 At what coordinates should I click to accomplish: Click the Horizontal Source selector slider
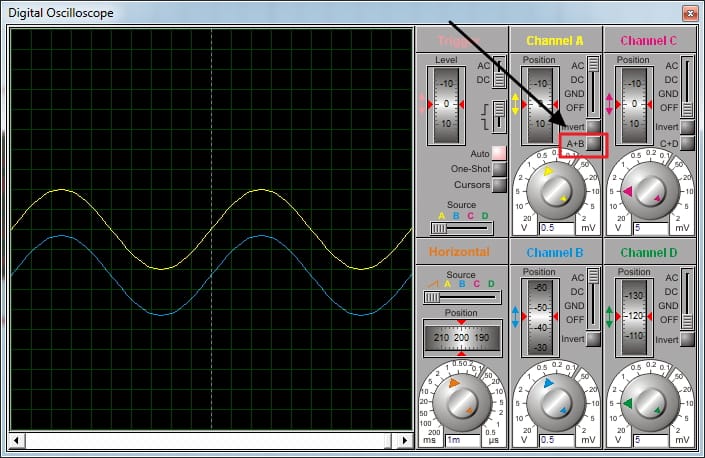[462, 297]
